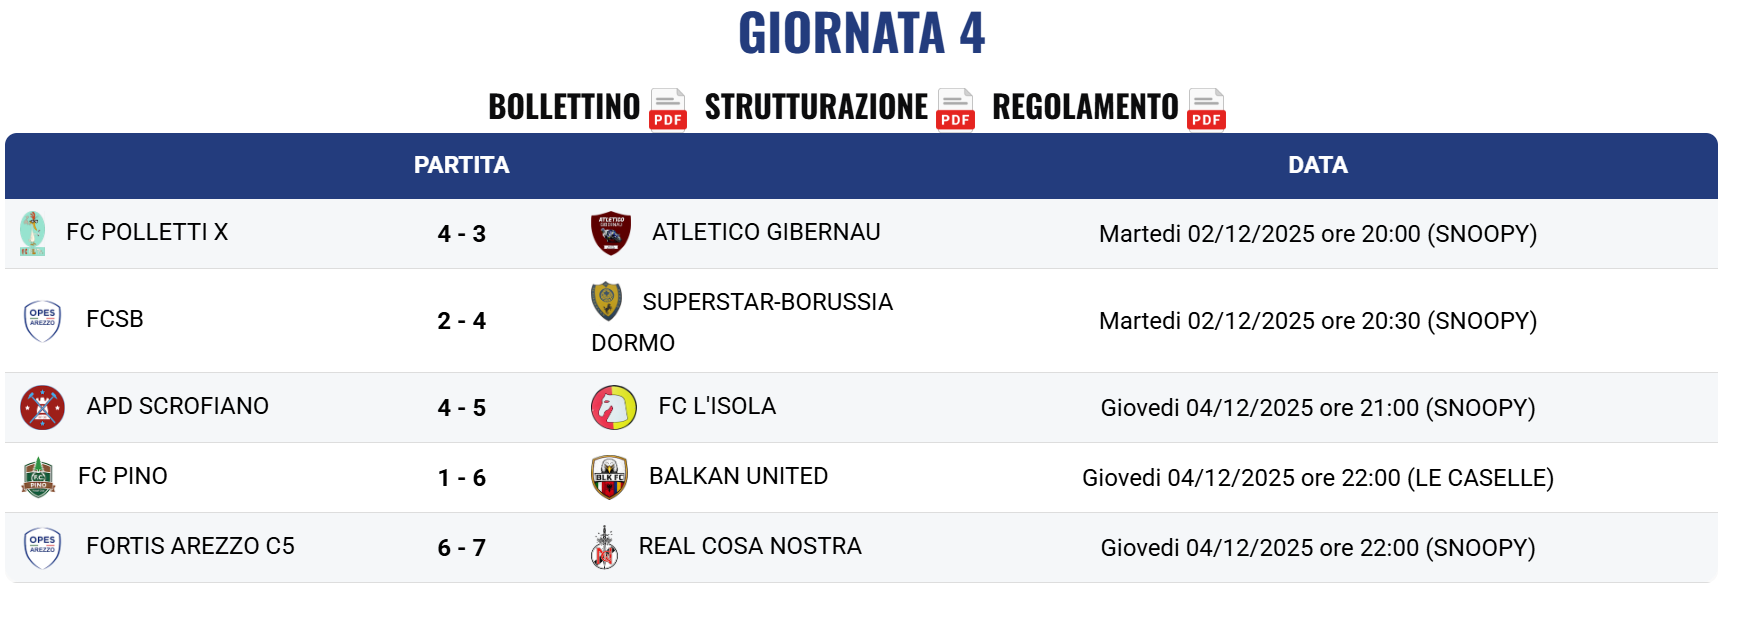Click the FCSB OPES Arezzo shield

(x=42, y=321)
